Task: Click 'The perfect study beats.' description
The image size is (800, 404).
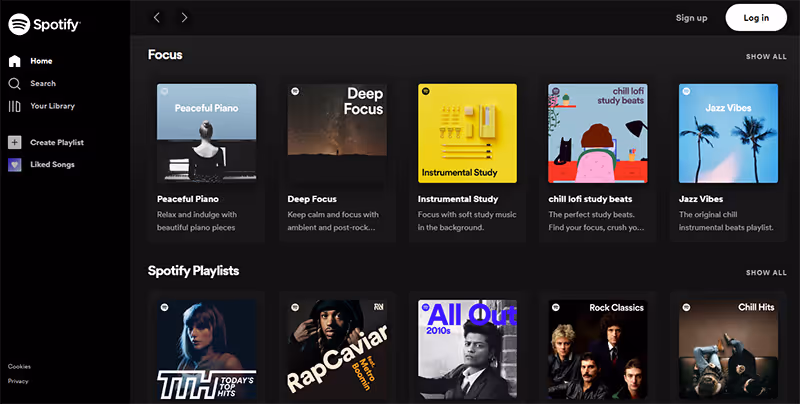Action: point(591,215)
